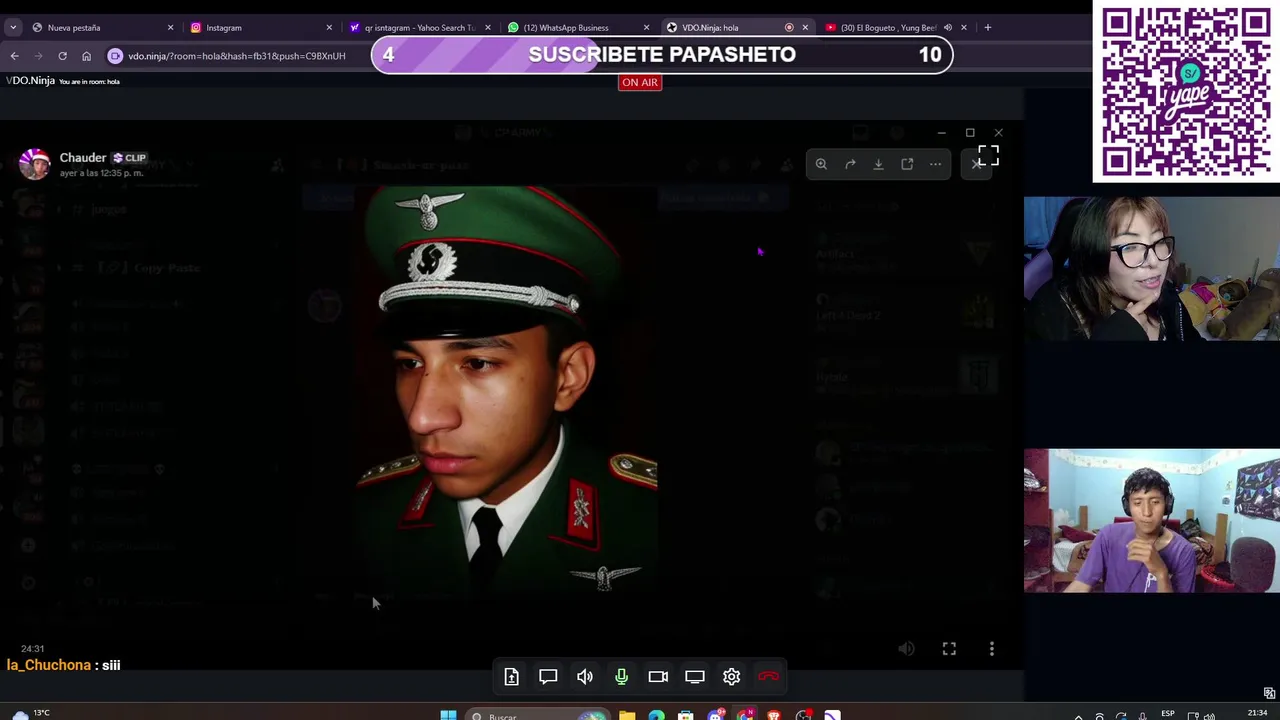Mute audio on the YouTube tab speaker icon
The height and width of the screenshot is (720, 1280).
tap(947, 28)
